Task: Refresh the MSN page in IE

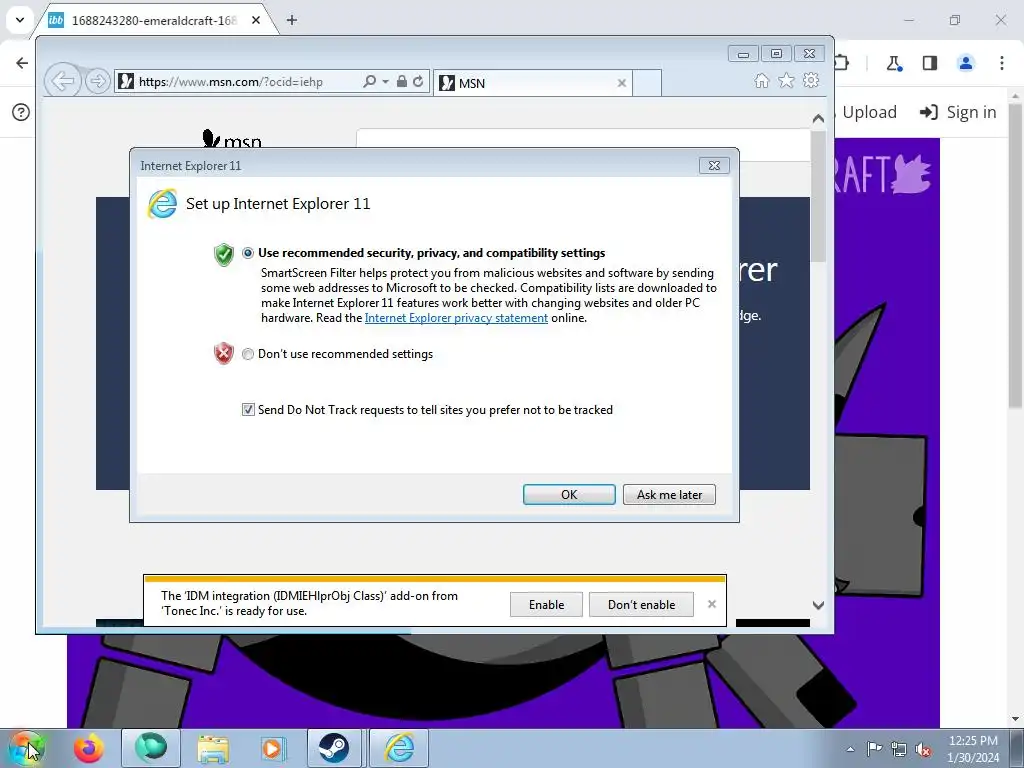Action: (418, 82)
